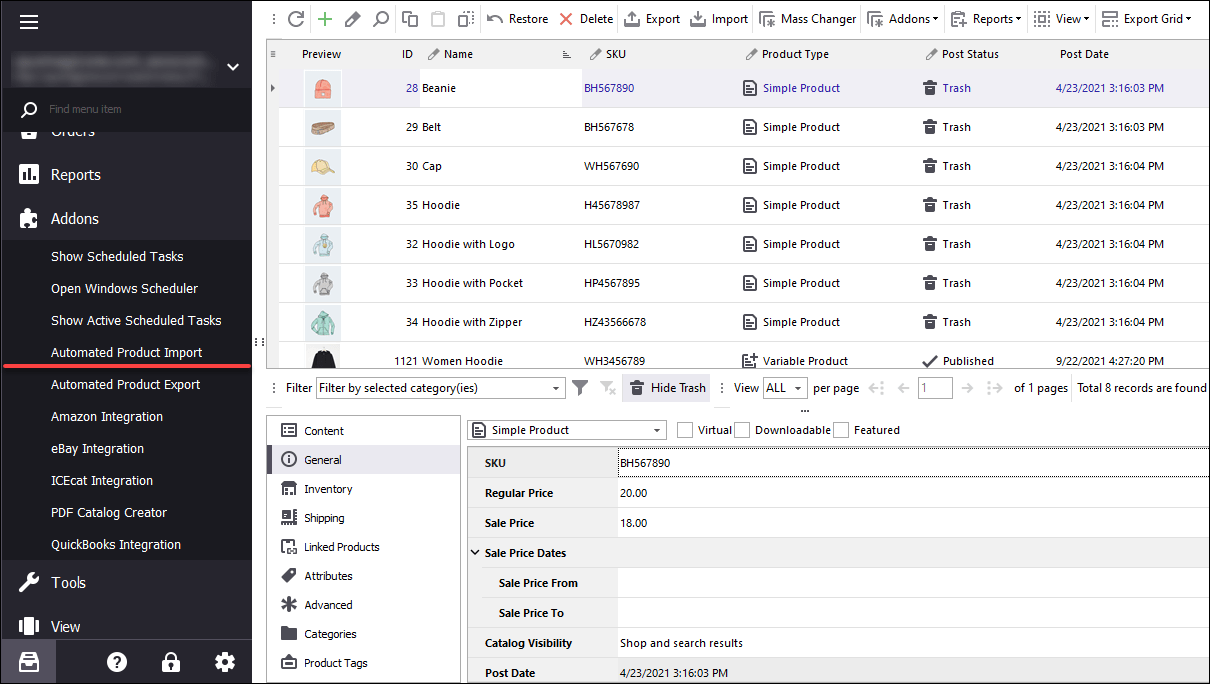Collapse the Sale Price Dates section
The height and width of the screenshot is (684, 1210).
475,552
